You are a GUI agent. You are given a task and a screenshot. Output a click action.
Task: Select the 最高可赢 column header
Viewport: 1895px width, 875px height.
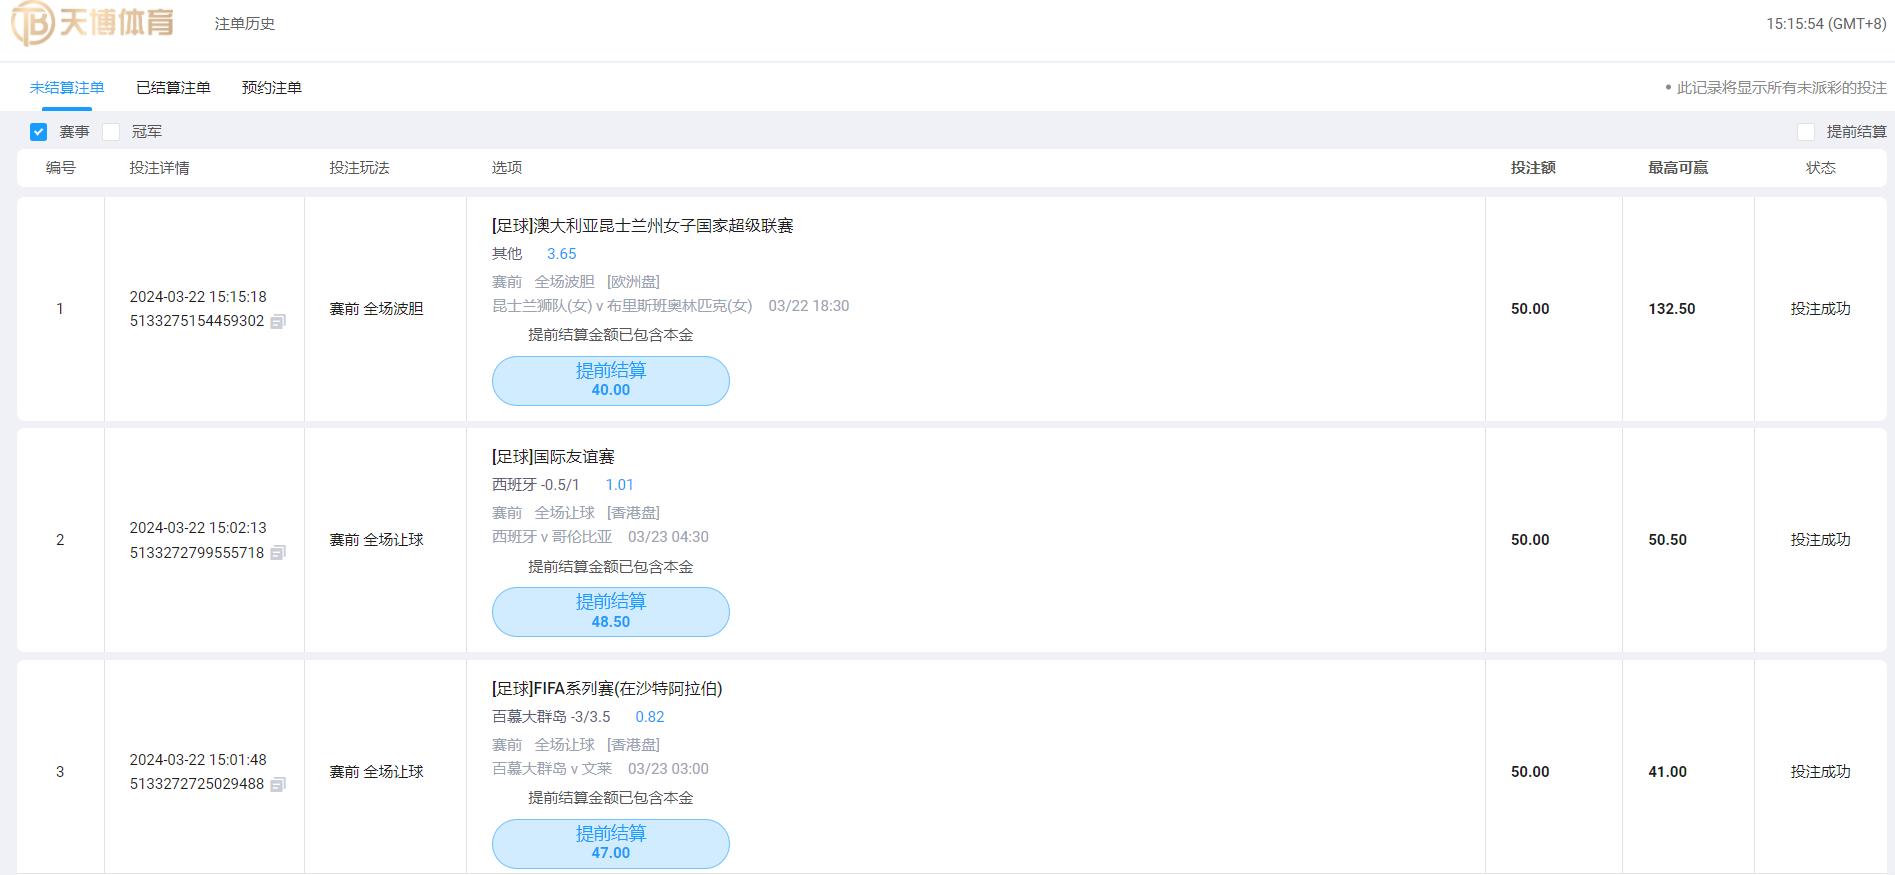pyautogui.click(x=1678, y=168)
